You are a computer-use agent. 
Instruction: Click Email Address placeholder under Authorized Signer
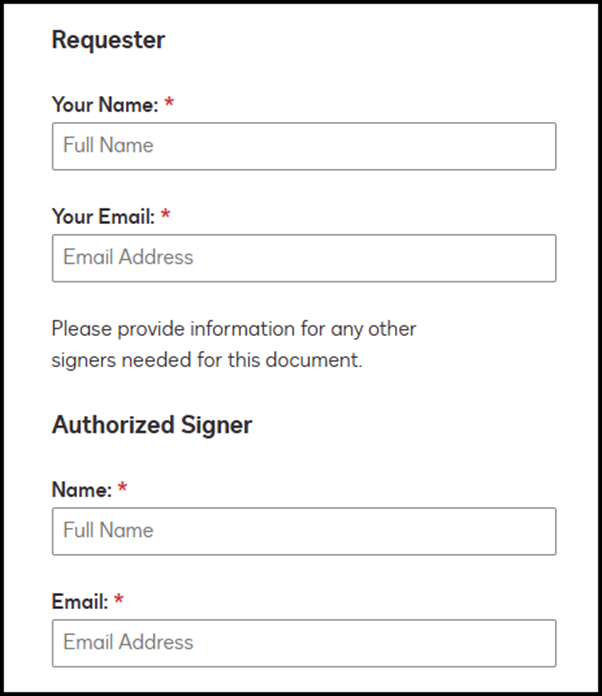pos(128,643)
